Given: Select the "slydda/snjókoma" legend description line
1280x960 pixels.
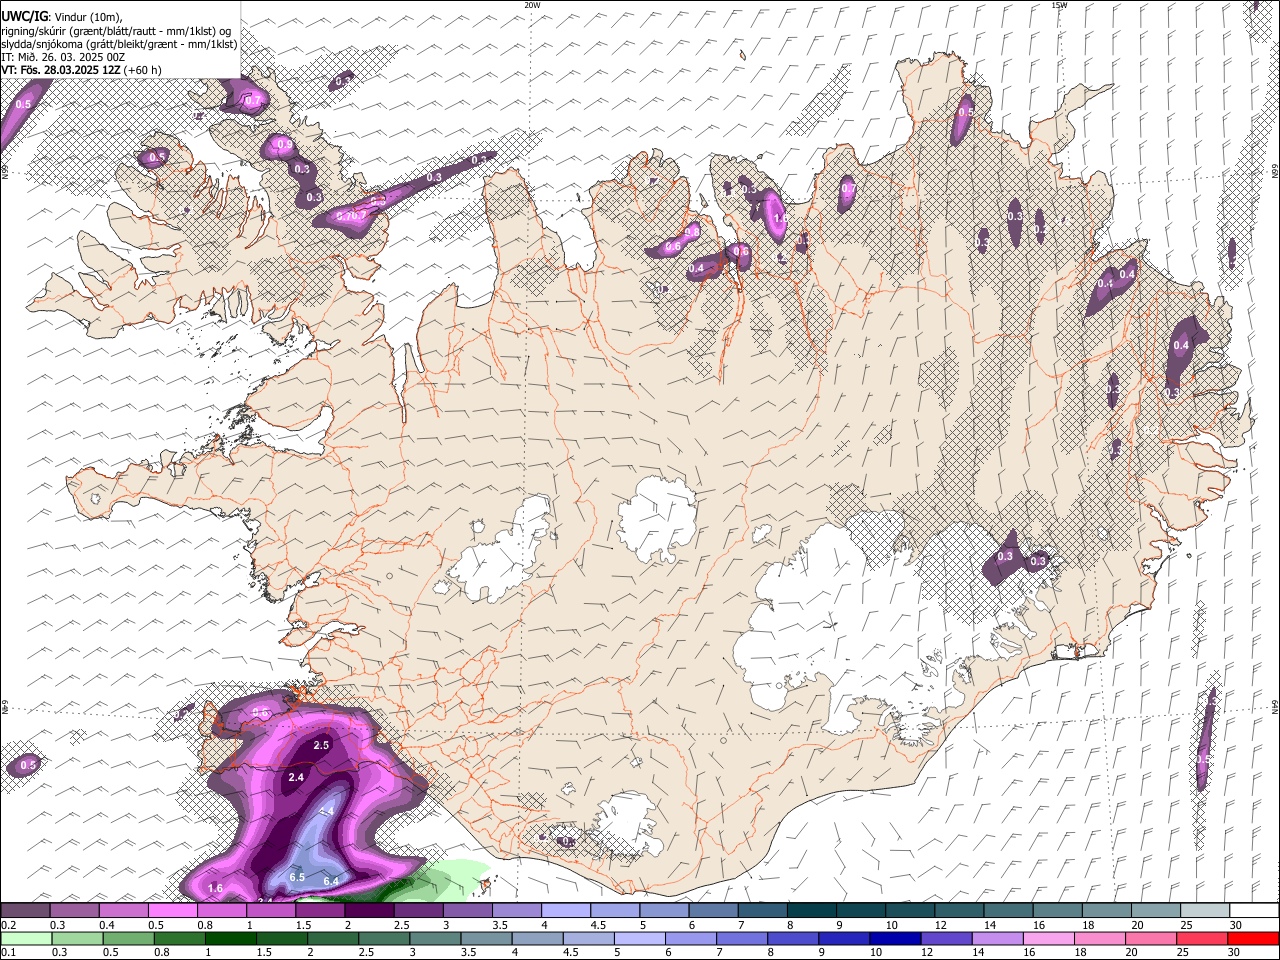Looking at the screenshot, I should coord(119,44).
